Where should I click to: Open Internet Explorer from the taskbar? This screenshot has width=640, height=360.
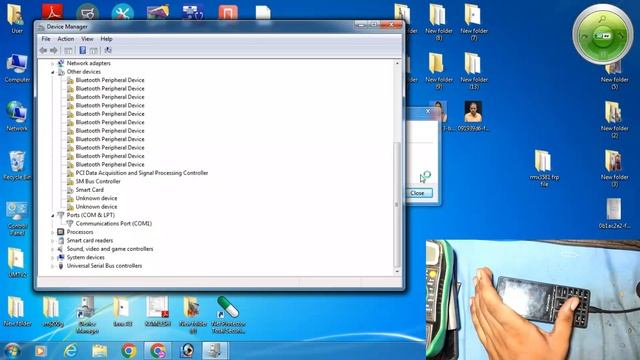pos(71,351)
